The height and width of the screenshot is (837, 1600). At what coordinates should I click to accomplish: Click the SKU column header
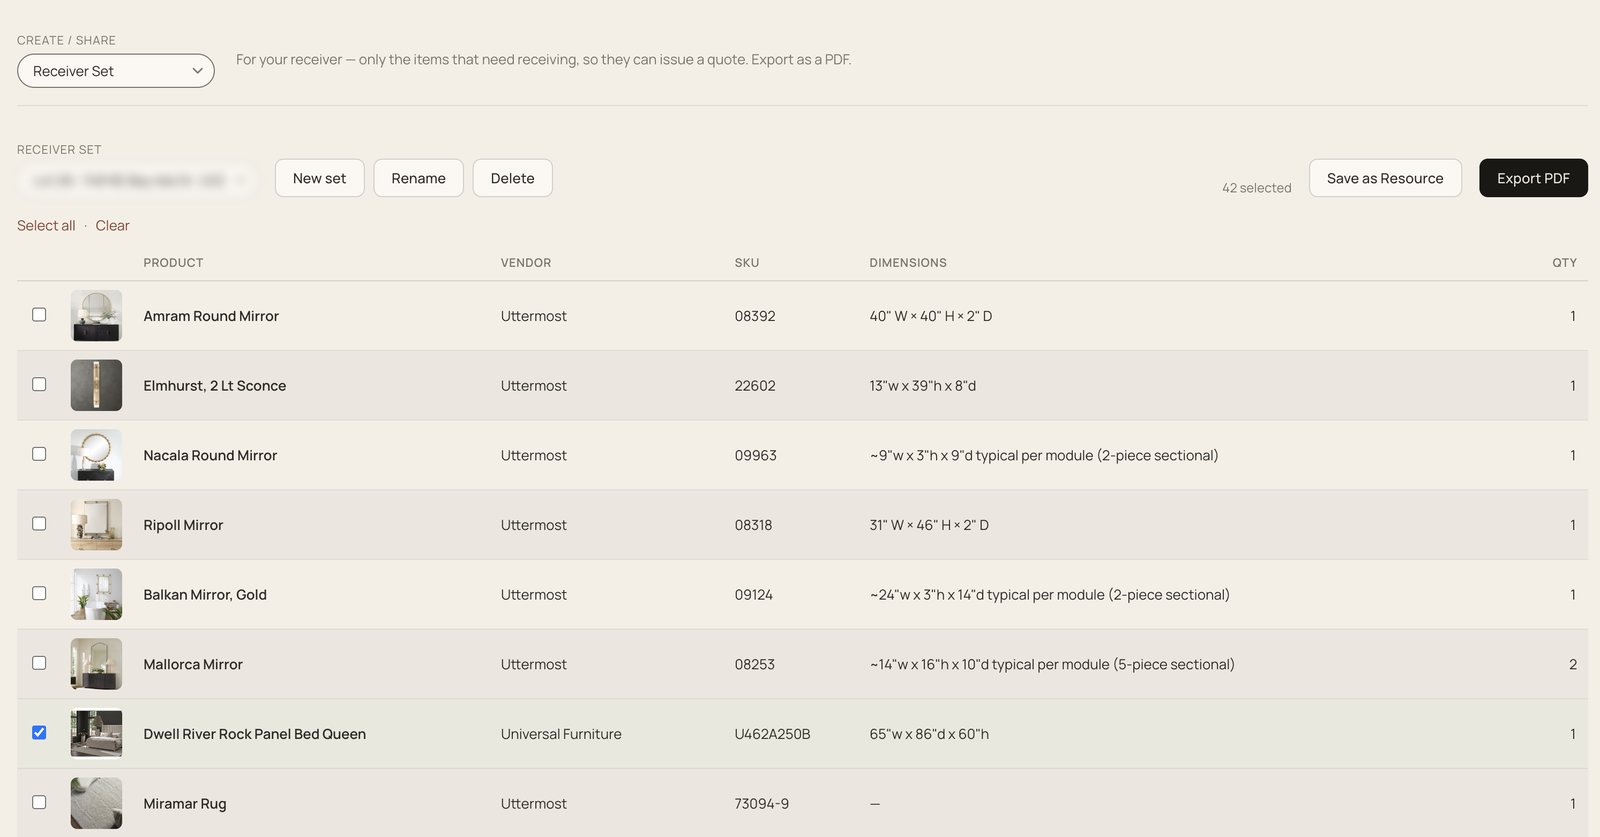coord(747,263)
